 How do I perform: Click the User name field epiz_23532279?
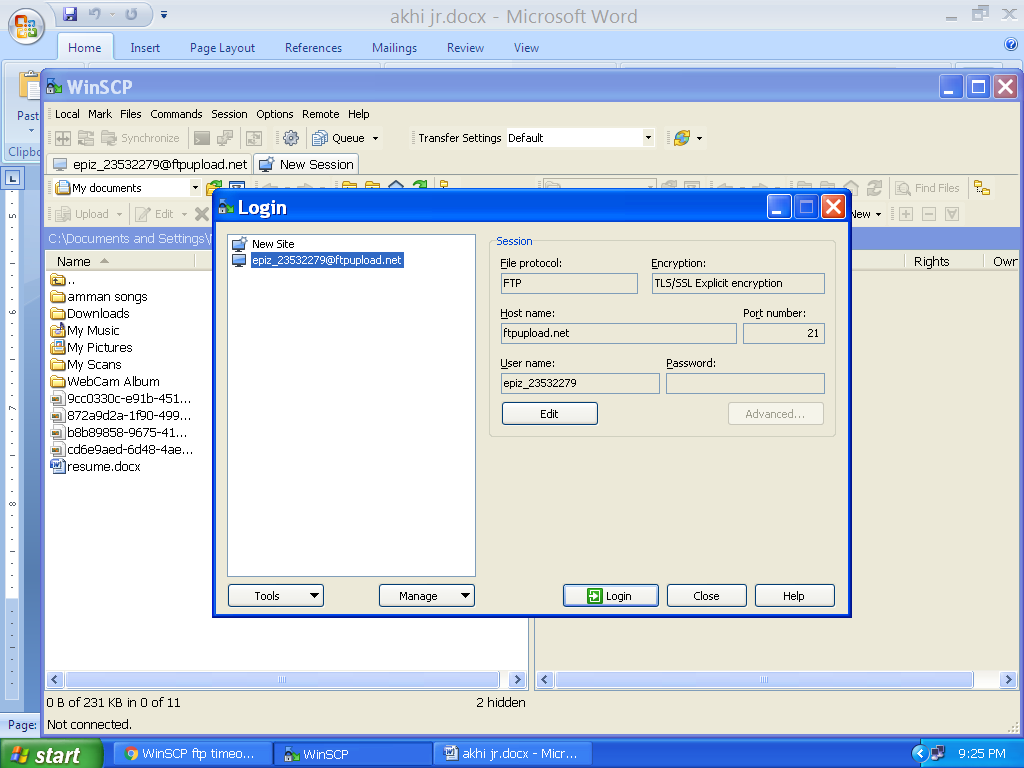tap(580, 383)
